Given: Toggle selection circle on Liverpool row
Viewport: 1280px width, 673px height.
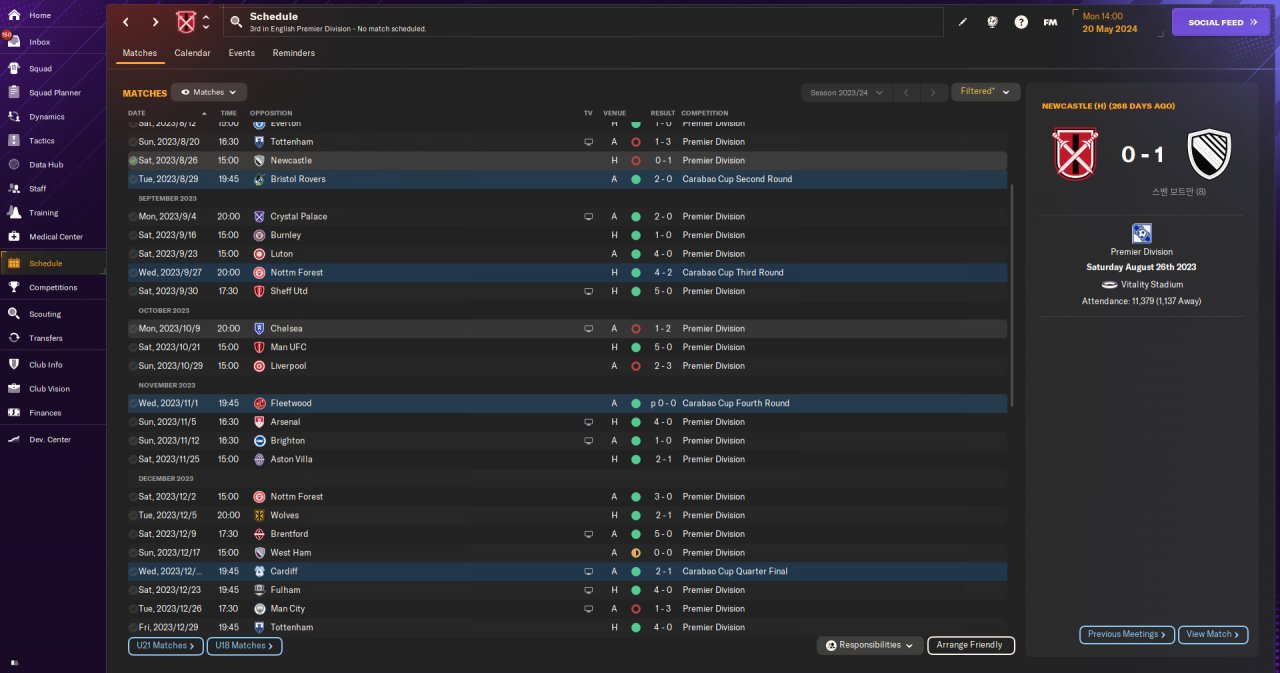Looking at the screenshot, I should (133, 366).
